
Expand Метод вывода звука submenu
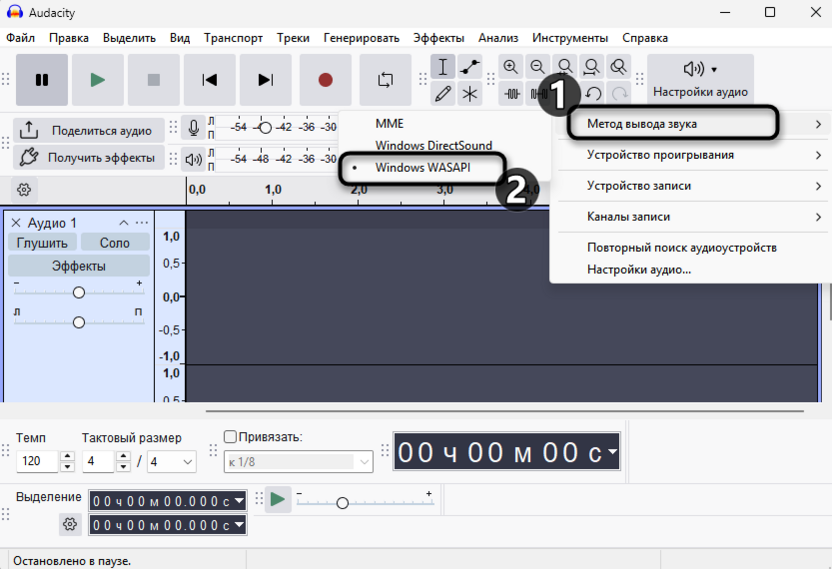click(692, 124)
